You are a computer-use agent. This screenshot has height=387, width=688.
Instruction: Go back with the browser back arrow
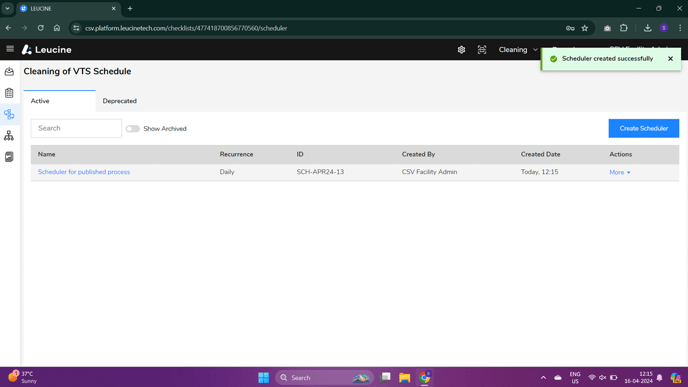click(x=9, y=28)
